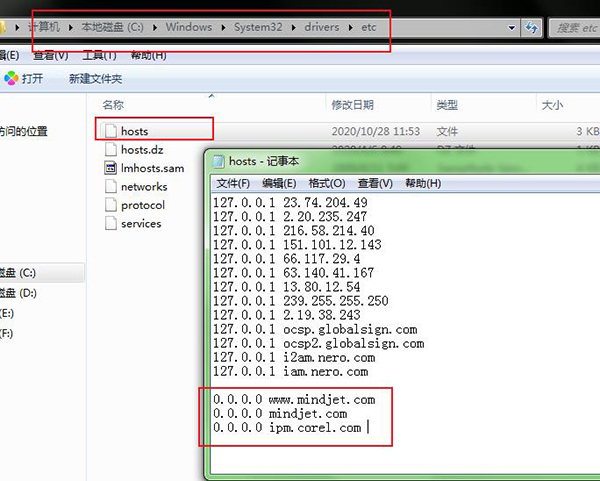The image size is (600, 481).
Task: Expand arrow after 计算机 in breadcrumb
Action: pyautogui.click(x=70, y=28)
